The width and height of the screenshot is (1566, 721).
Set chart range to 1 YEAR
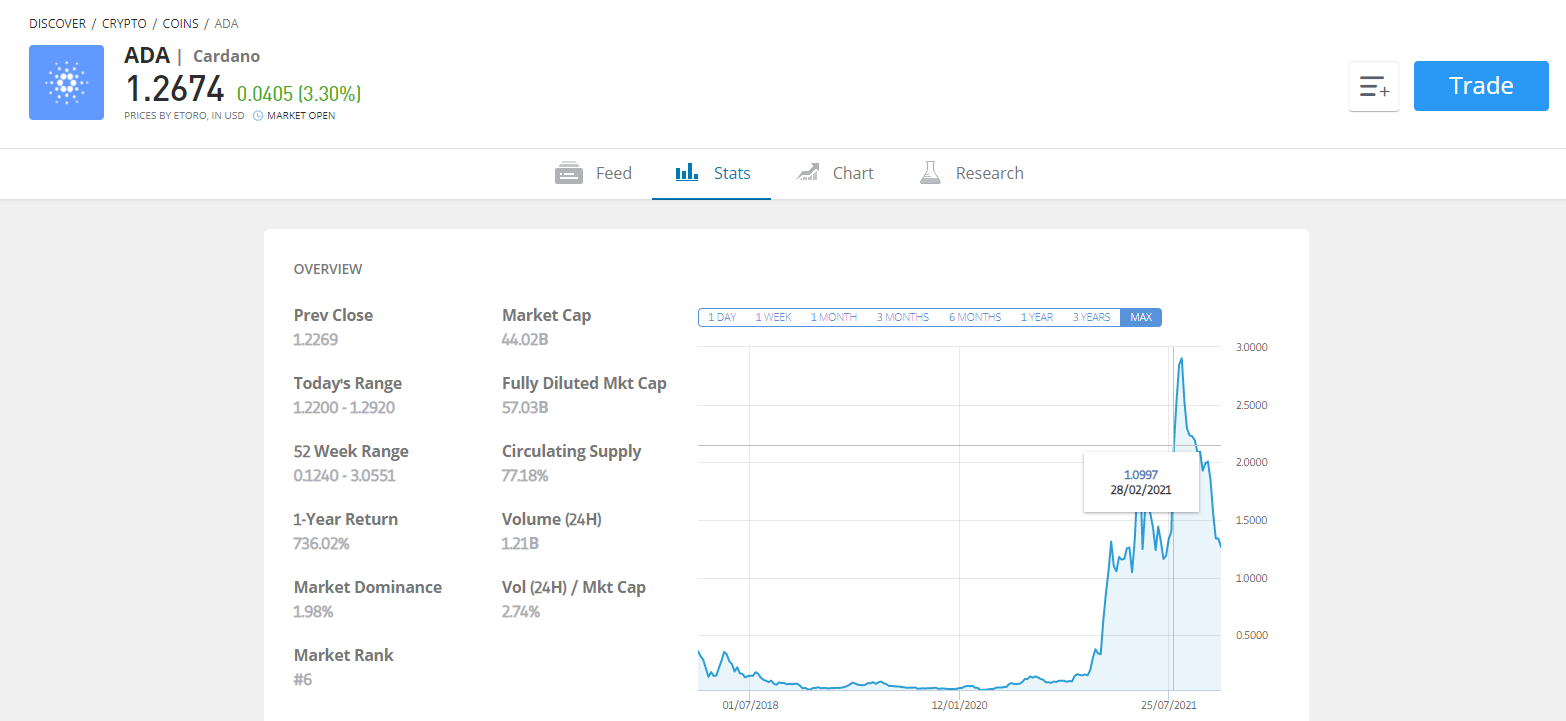pyautogui.click(x=1037, y=317)
